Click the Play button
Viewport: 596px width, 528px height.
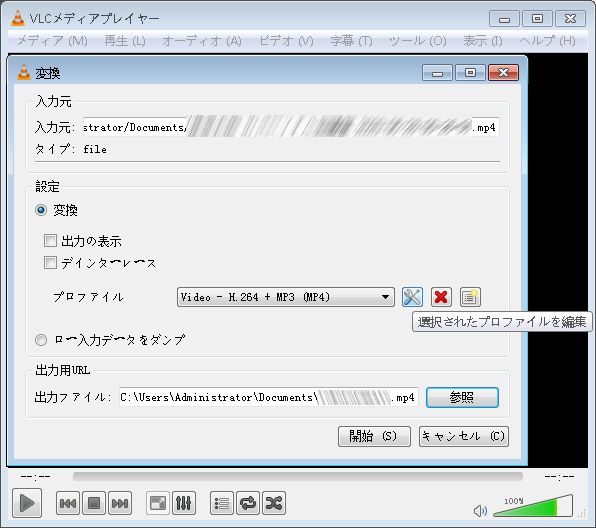click(27, 503)
